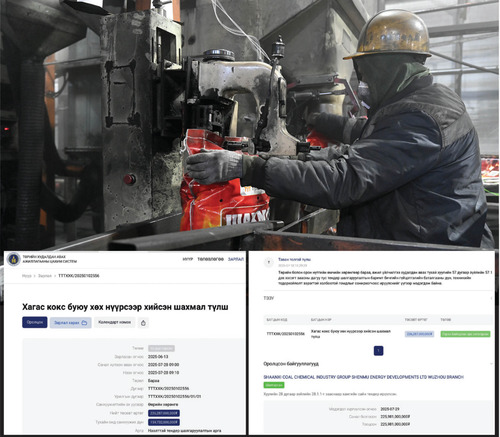Click the Календарт нэмэх button
Image resolution: width=500 pixels, height=437 pixels.
click(x=114, y=322)
